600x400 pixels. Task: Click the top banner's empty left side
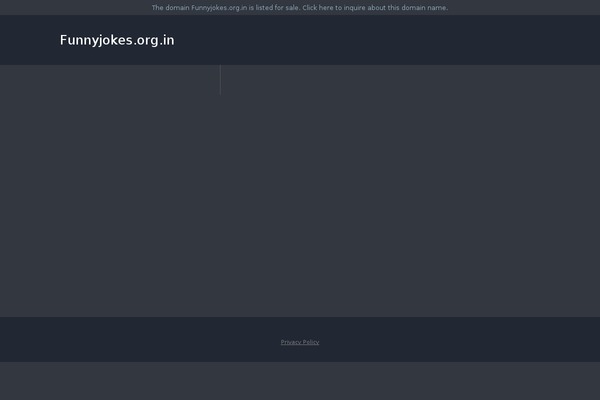75,7
